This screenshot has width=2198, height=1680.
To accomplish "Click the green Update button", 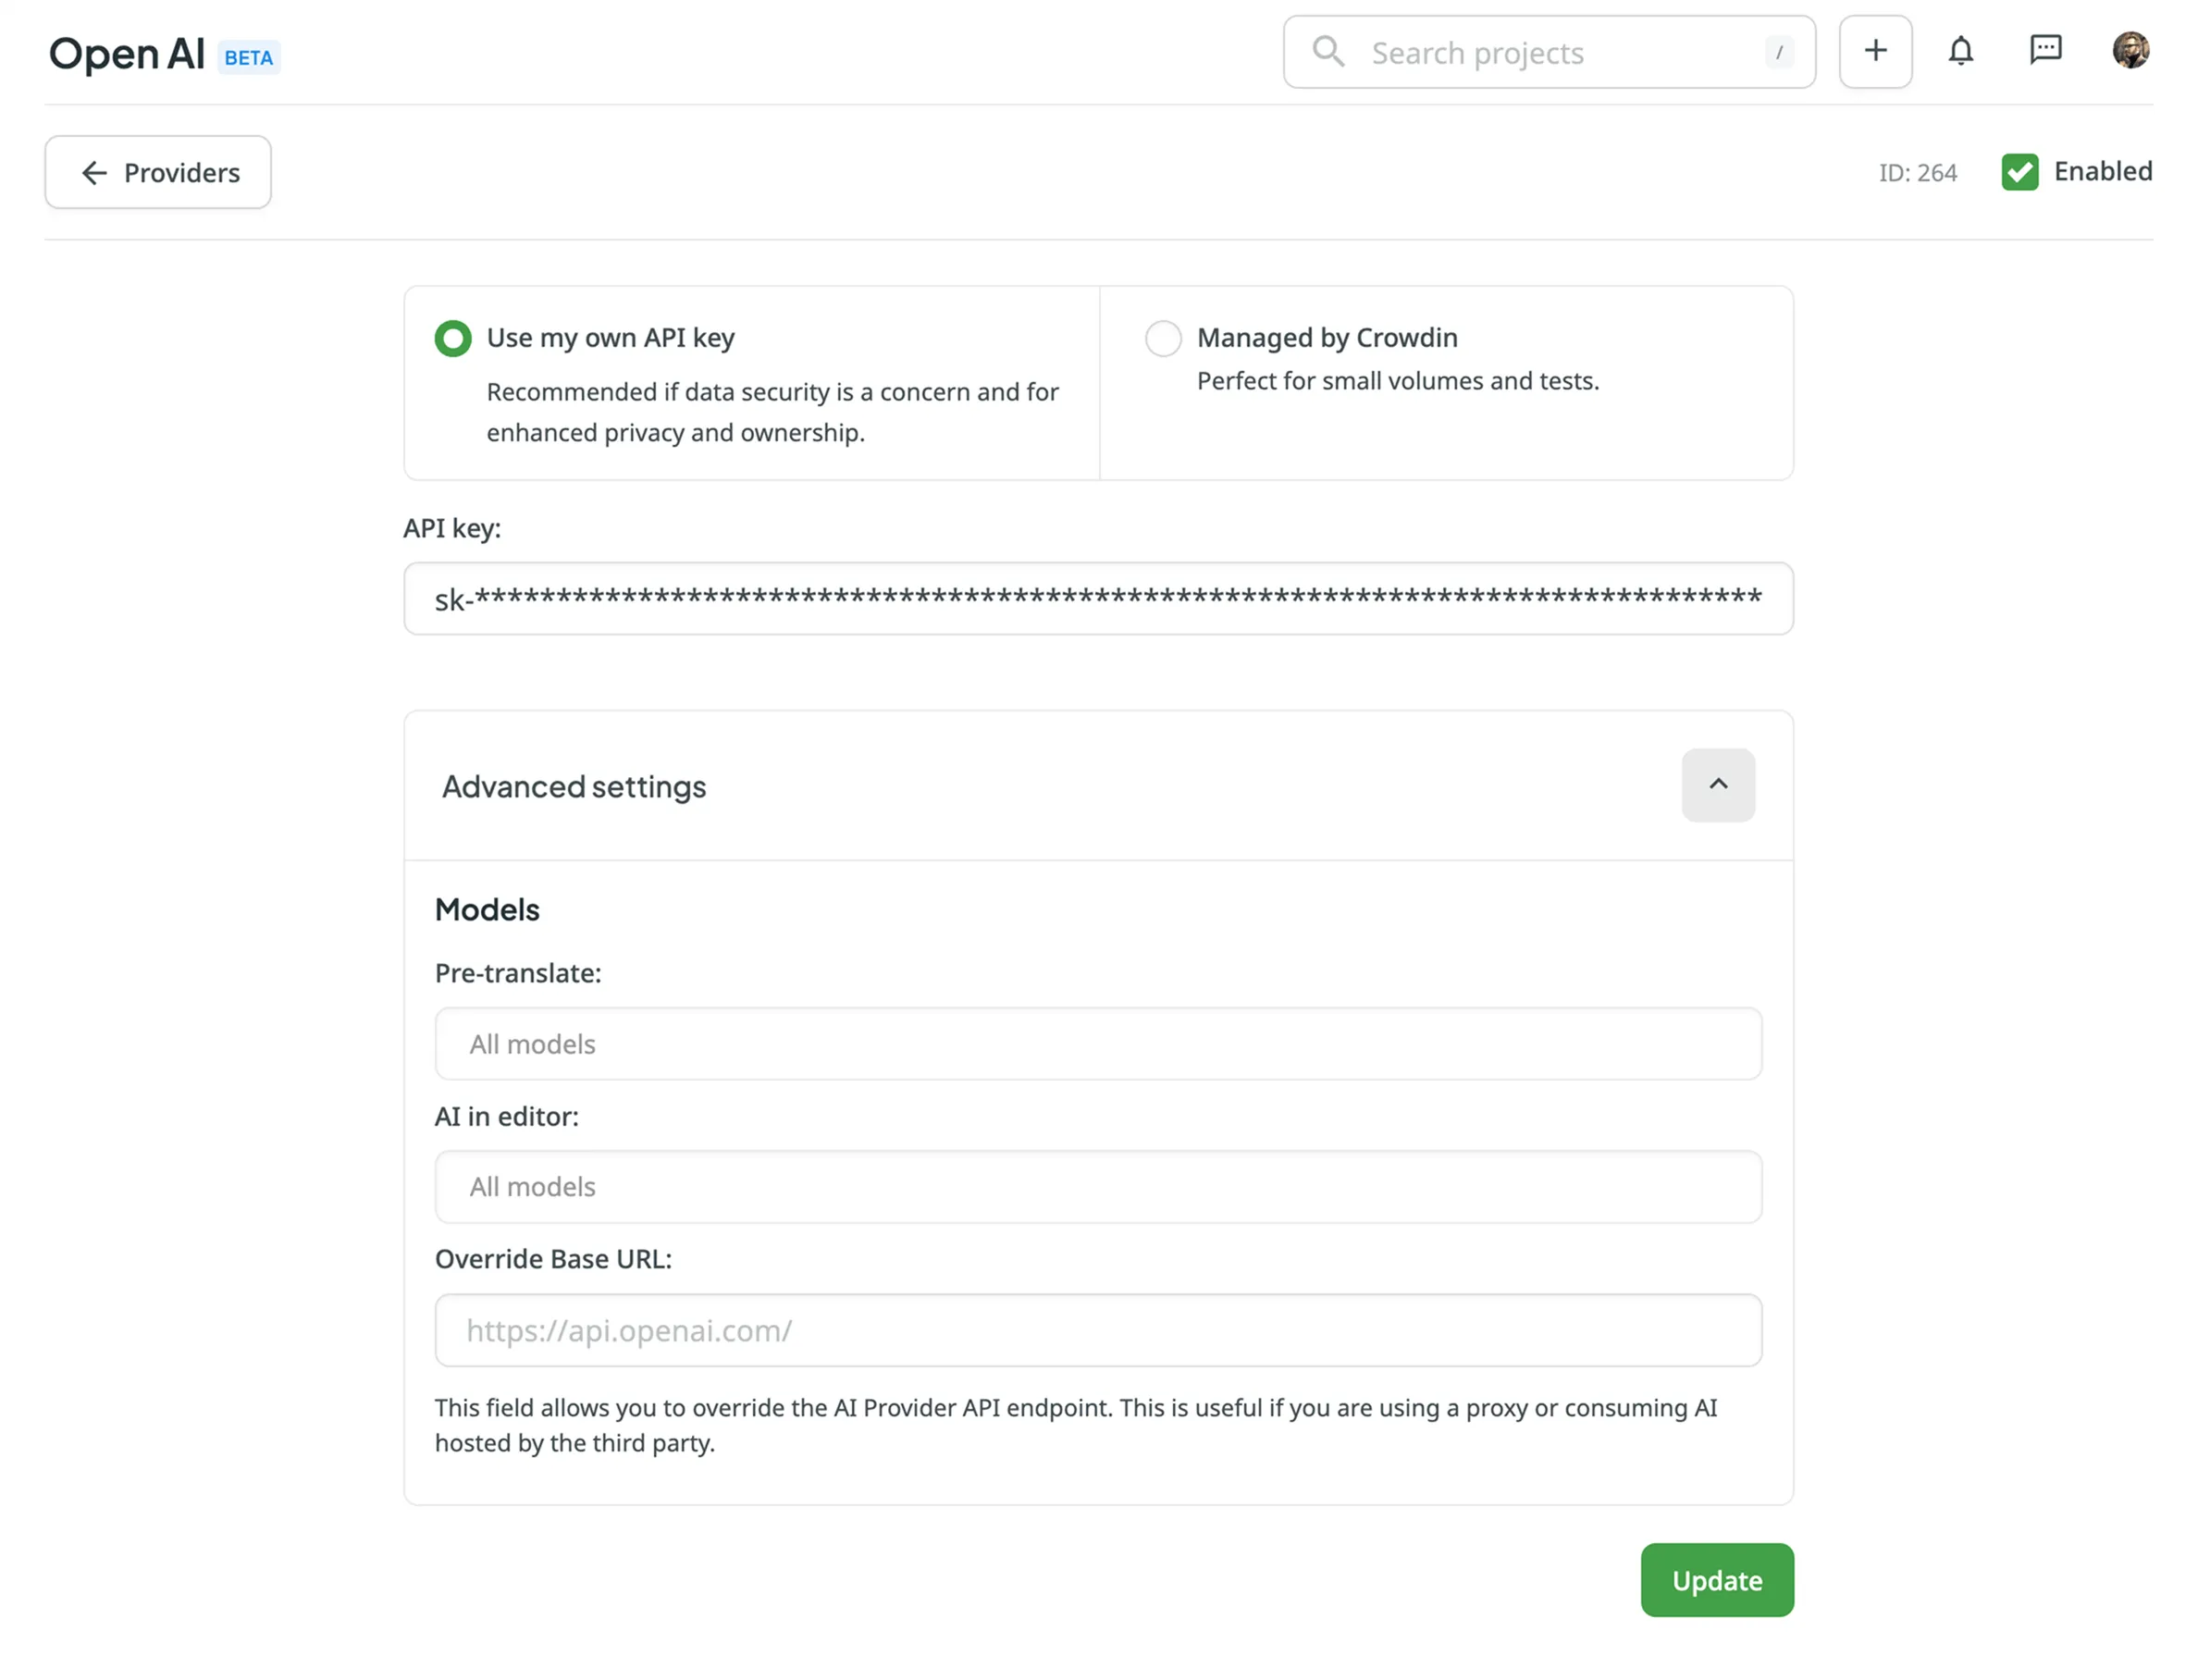I will [1717, 1580].
